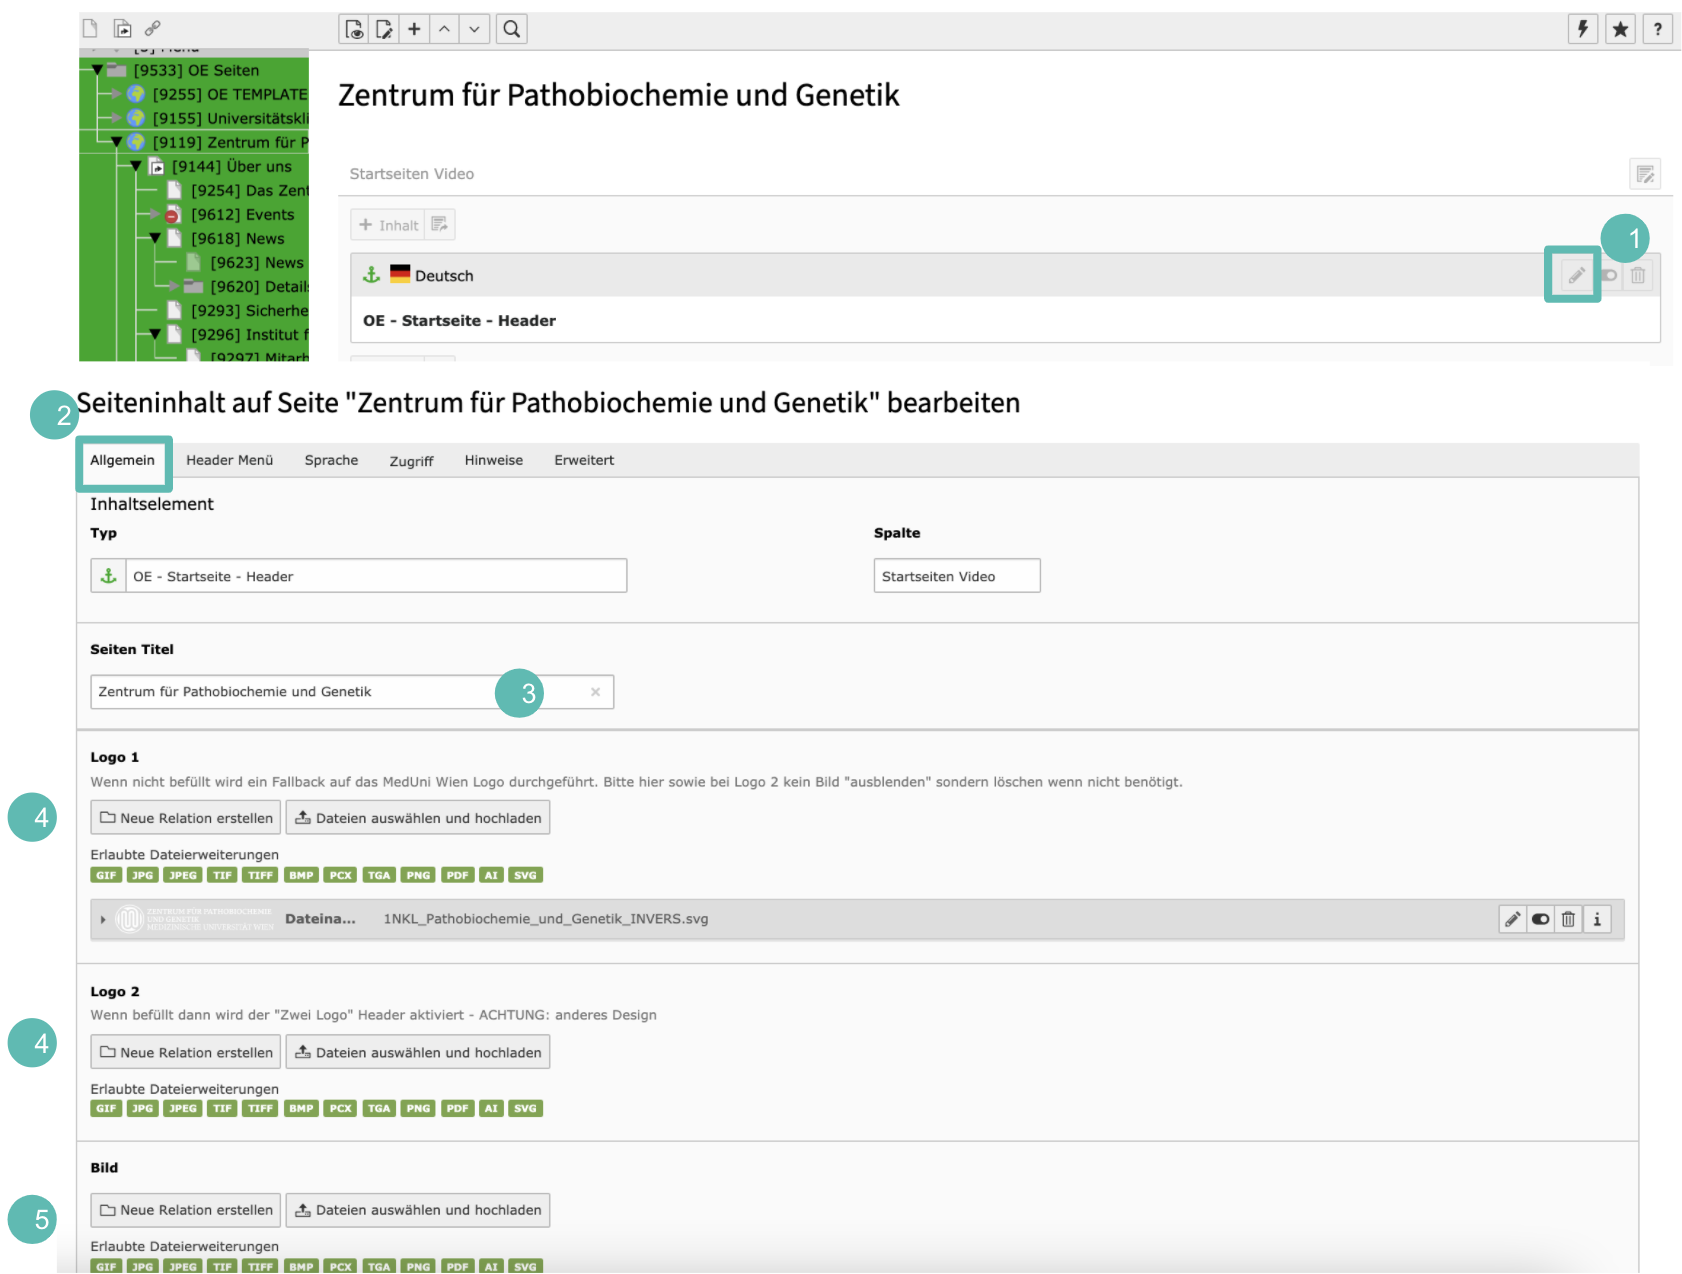Screen dimensions: 1682x1274
Task: Toggle visibility of INVERS.svg file relation
Action: click(x=1541, y=919)
